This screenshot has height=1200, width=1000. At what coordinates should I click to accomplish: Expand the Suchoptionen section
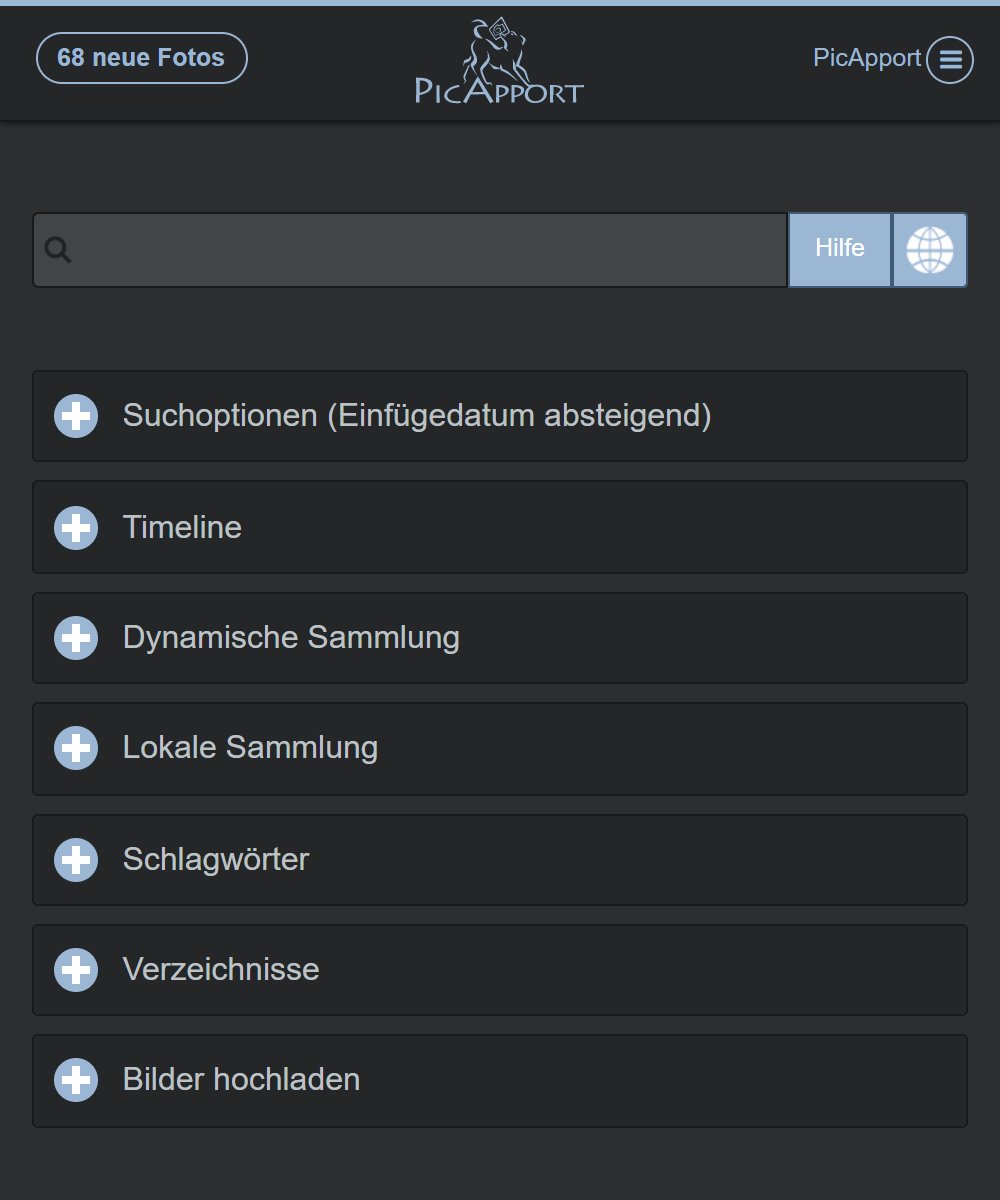click(416, 416)
